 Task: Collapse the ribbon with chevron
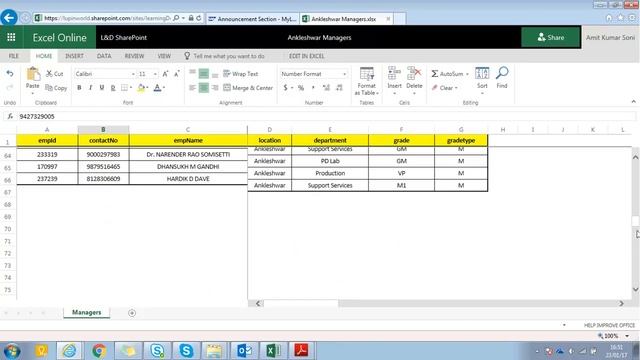click(x=633, y=102)
